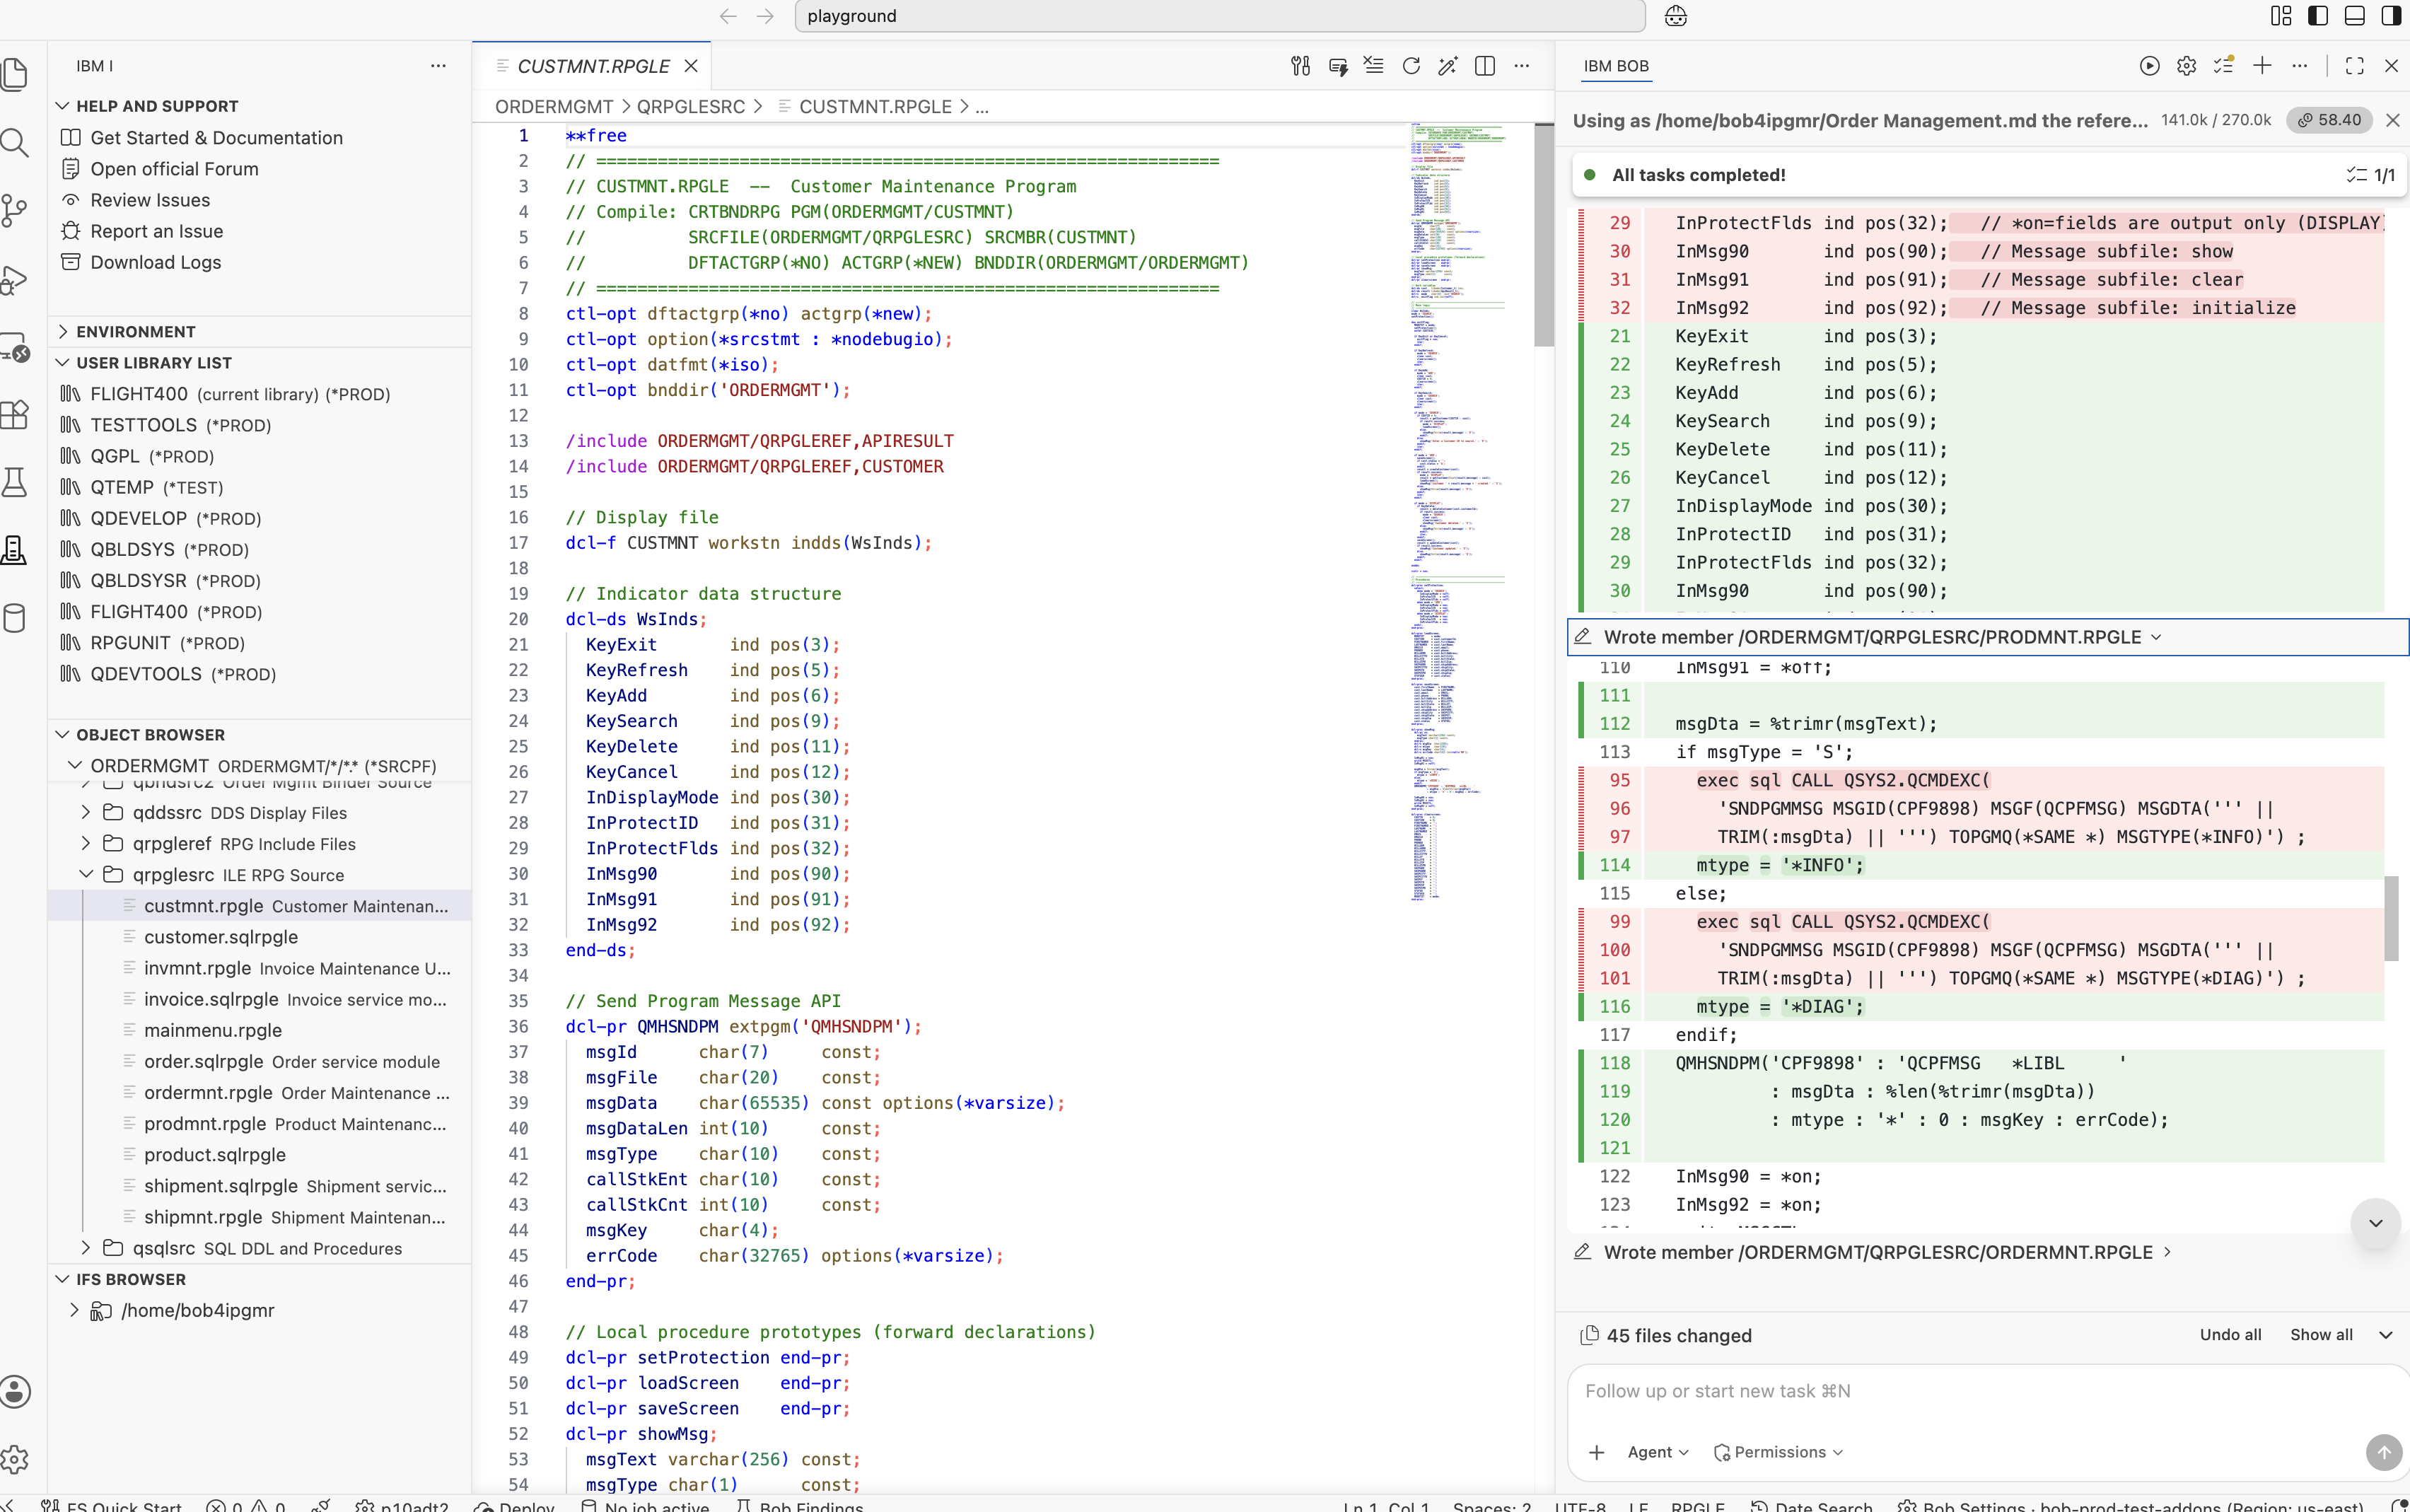This screenshot has width=2410, height=1512.
Task: Open Accounts icon in activity bar
Action: 15,1391
